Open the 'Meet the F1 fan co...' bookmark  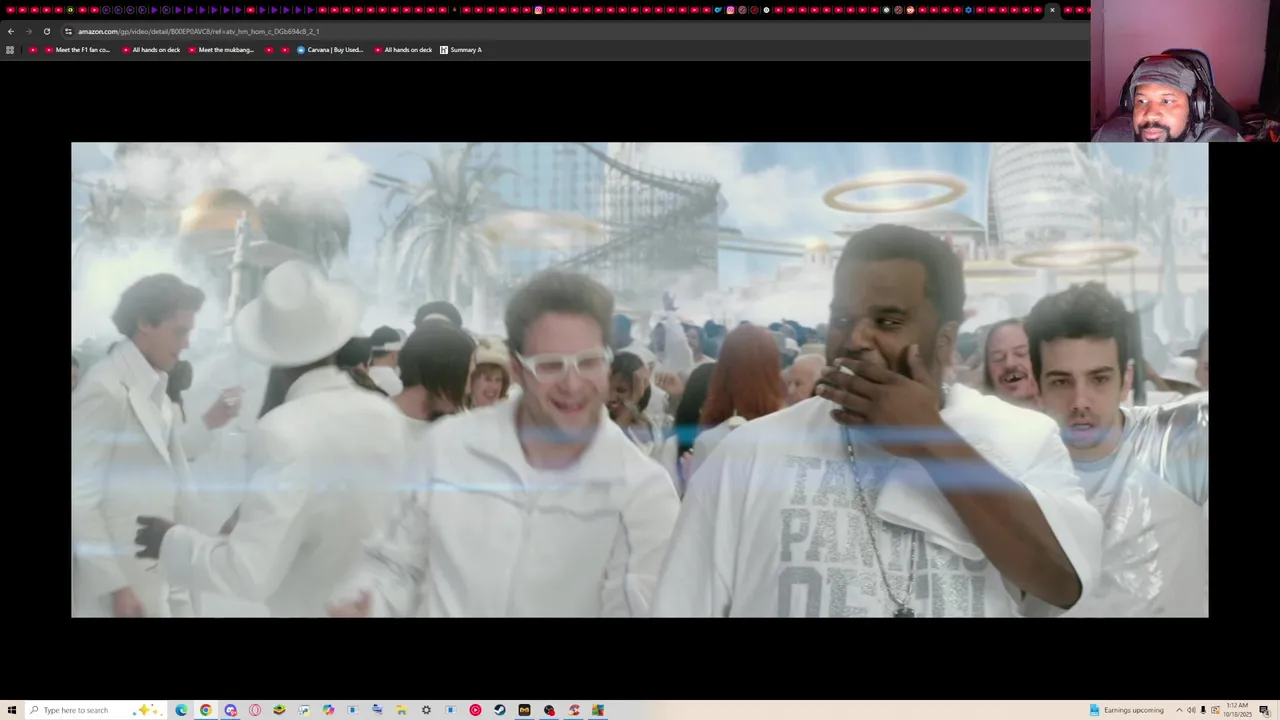[78, 50]
